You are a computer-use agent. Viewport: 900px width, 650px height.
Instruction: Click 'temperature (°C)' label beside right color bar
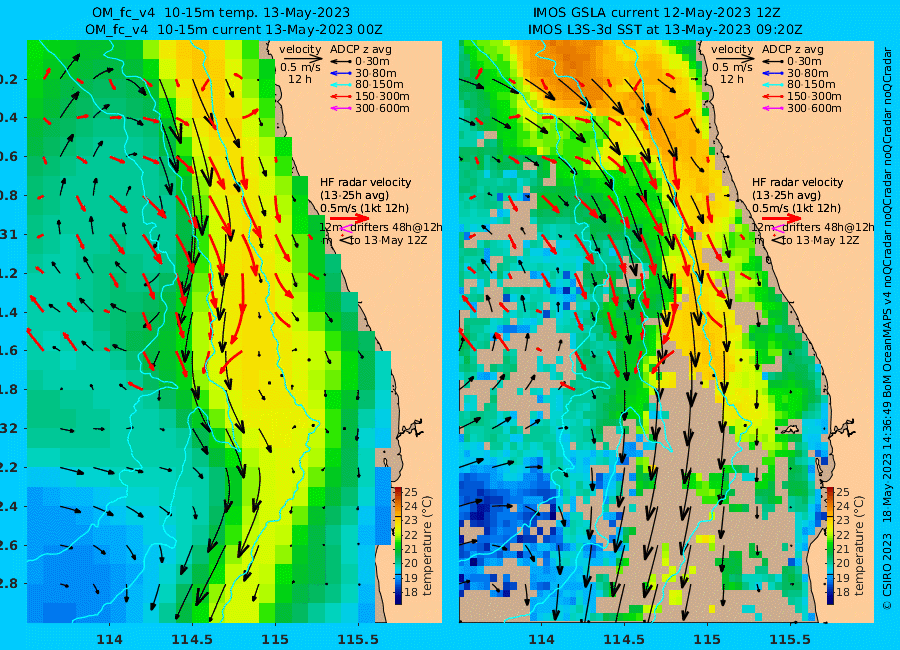click(x=859, y=546)
